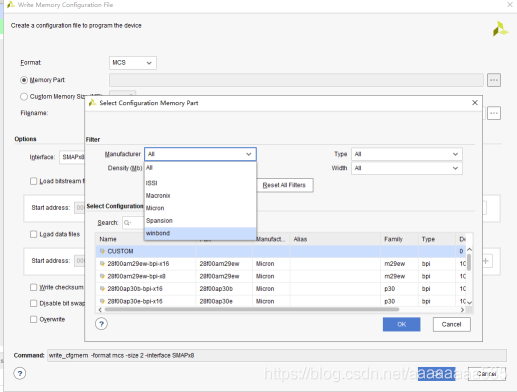Viewport: 517px width, 392px height.
Task: Collapse the Manufacturer dropdown
Action: pyautogui.click(x=200, y=154)
